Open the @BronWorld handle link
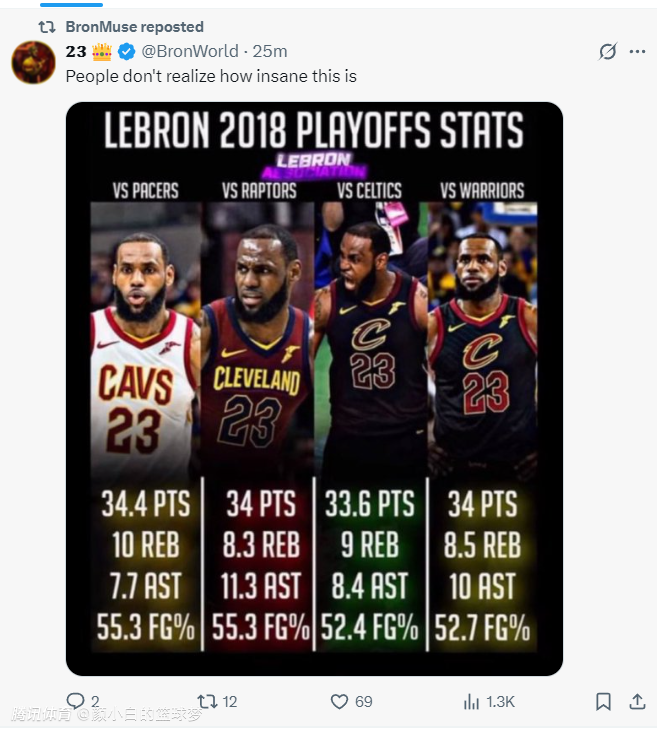Screen dimensions: 657x731 (x=190, y=51)
